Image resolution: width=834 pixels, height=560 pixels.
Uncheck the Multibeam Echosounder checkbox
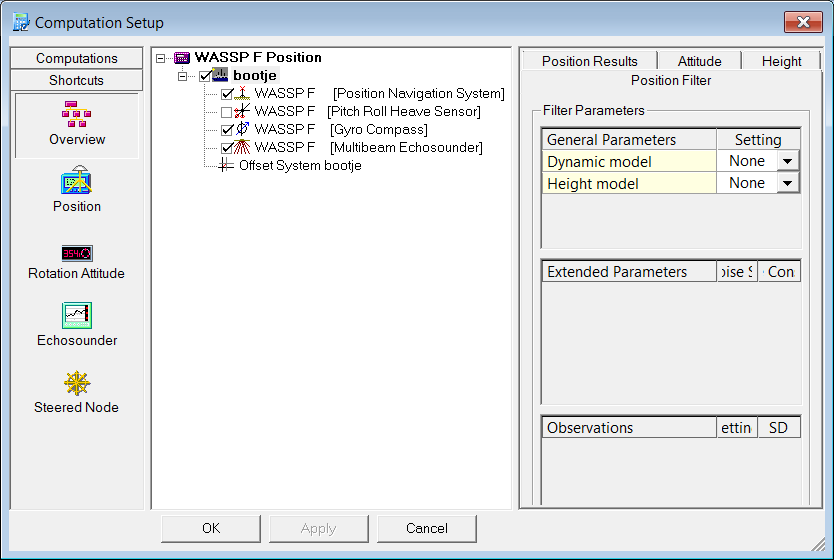[227, 148]
